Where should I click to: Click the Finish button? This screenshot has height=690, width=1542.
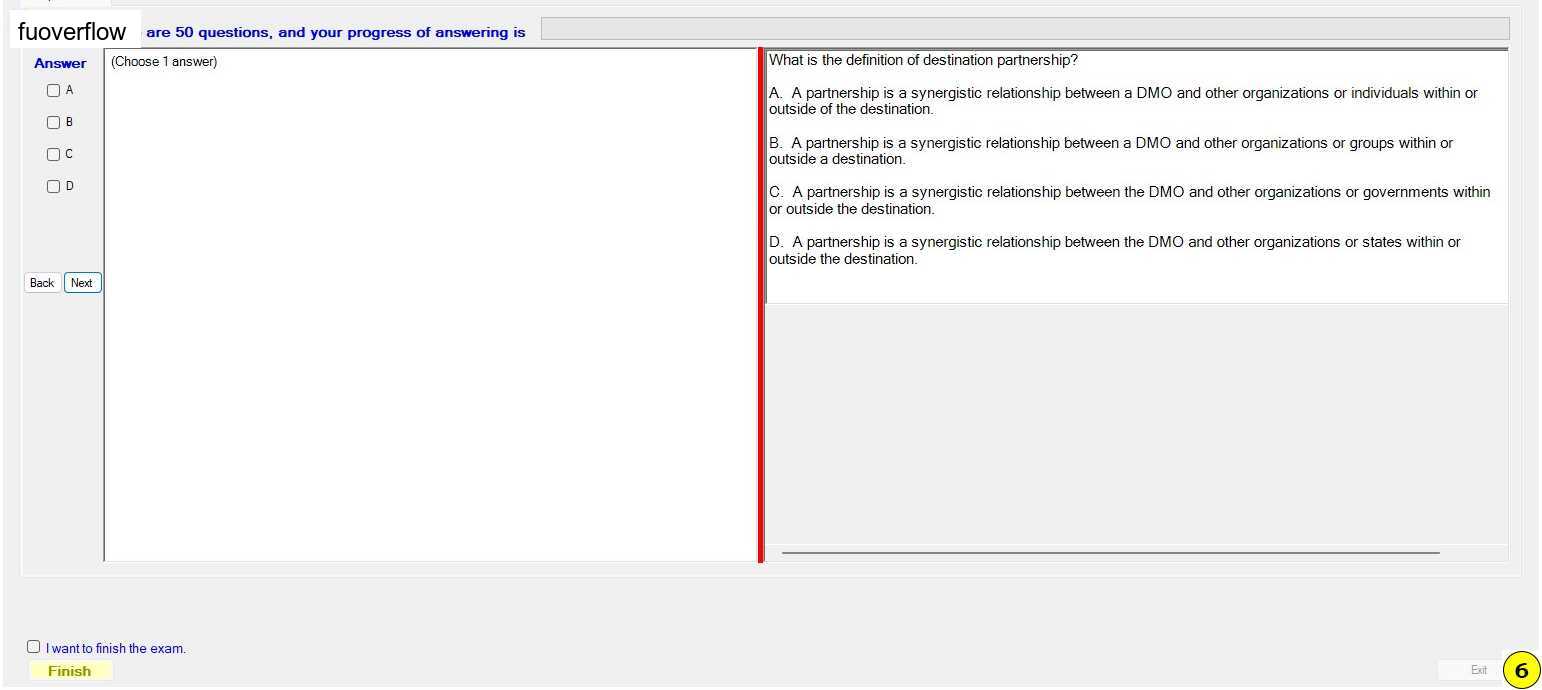coord(70,671)
